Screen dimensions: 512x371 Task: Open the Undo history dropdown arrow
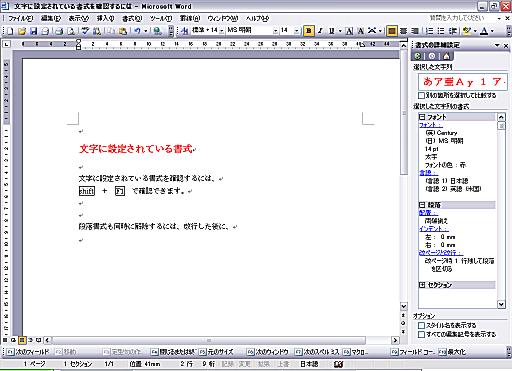tap(146, 31)
